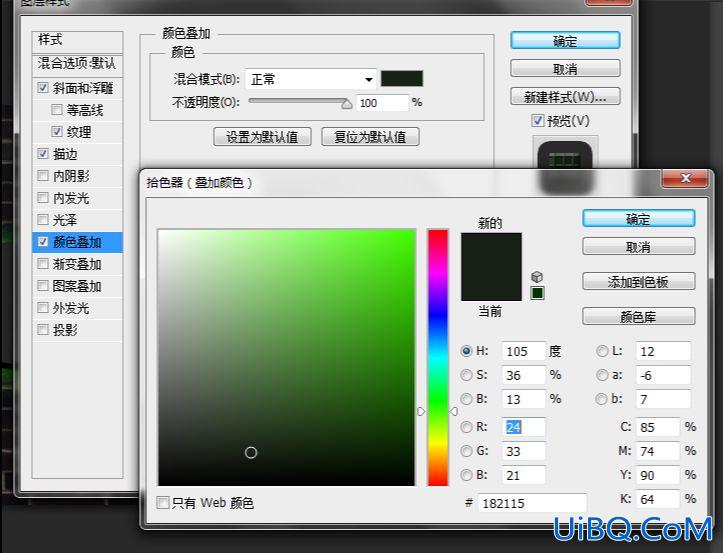Click the 添加到色板 button
Screen dimensions: 723x553
639,281
